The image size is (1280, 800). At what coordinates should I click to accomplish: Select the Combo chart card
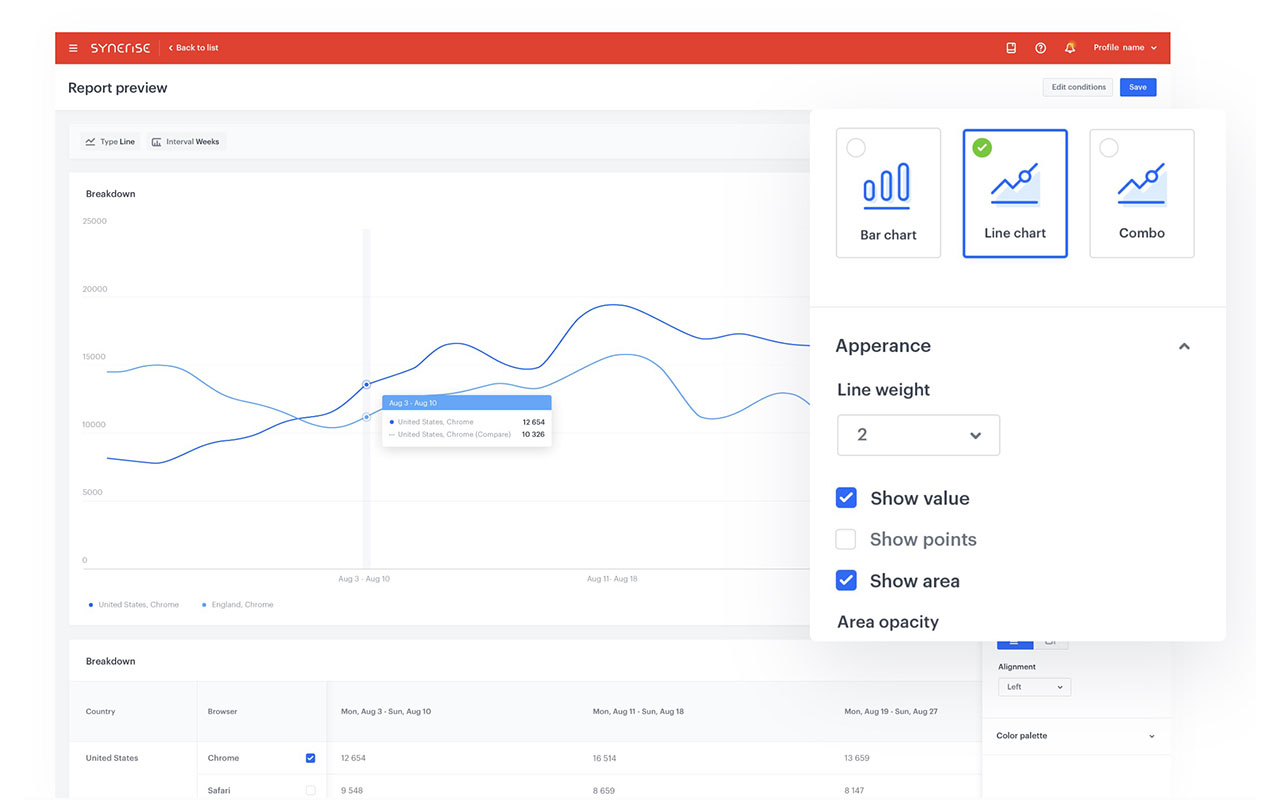[1142, 193]
